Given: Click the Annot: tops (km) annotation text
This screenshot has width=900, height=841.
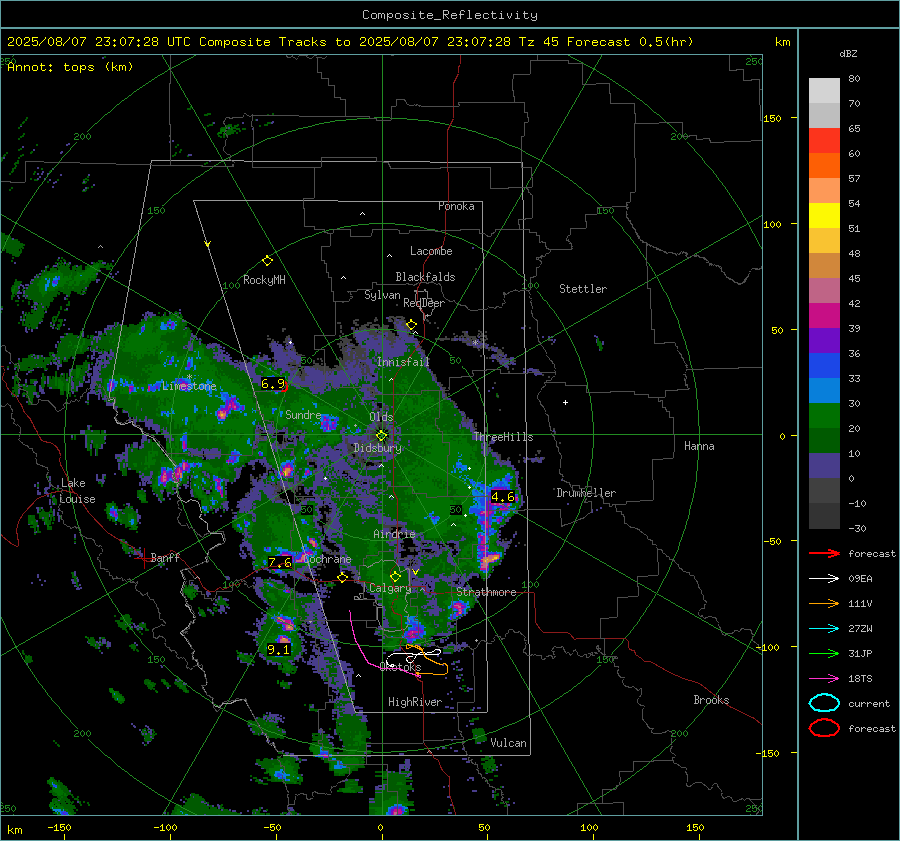Looking at the screenshot, I should coord(70,67).
